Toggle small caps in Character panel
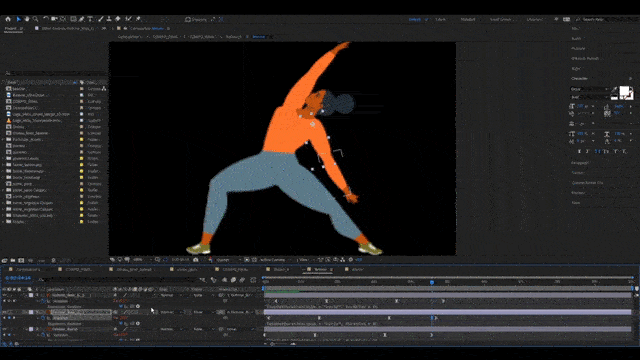 tap(606, 151)
